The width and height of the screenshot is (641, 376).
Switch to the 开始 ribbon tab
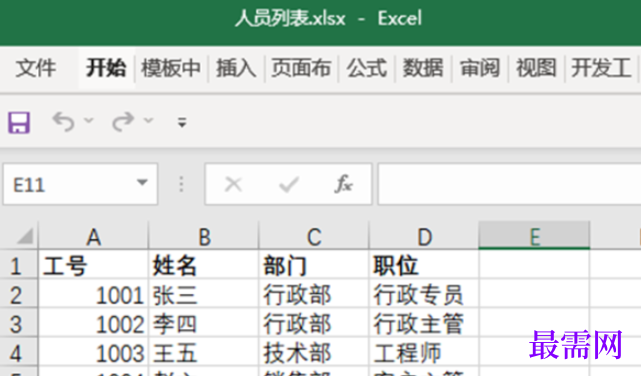(106, 68)
